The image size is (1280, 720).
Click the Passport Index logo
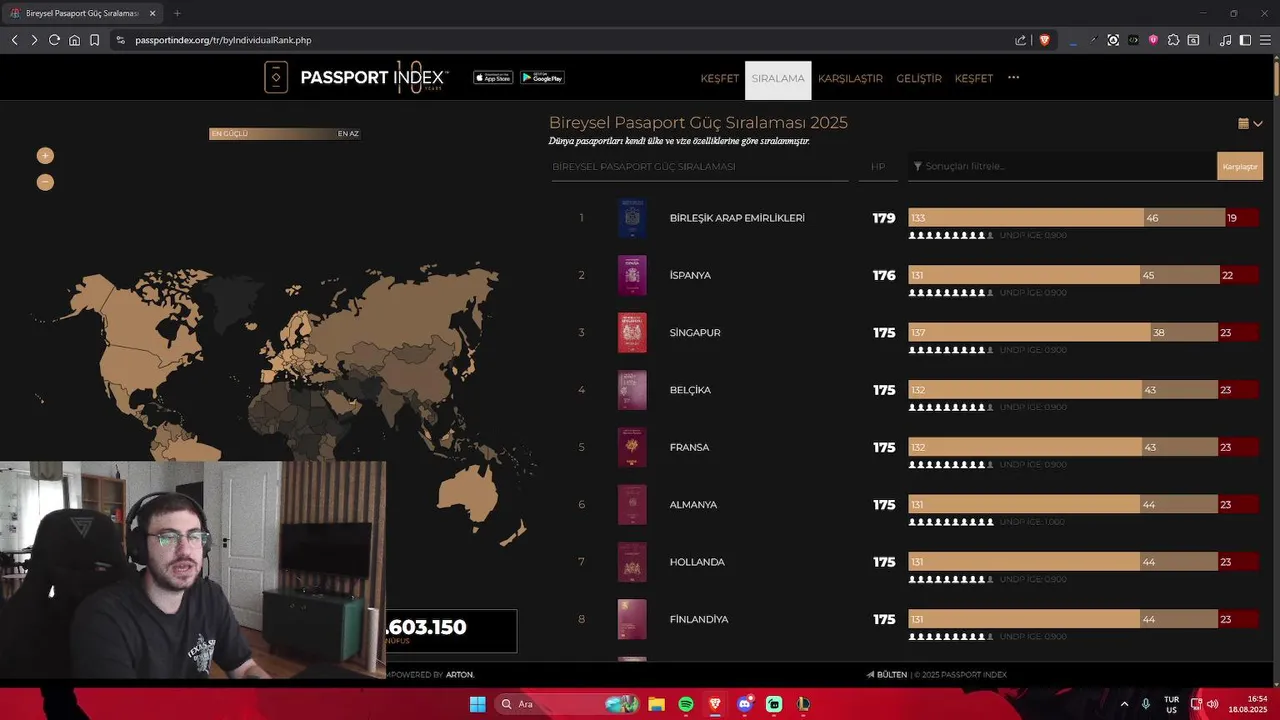click(x=356, y=78)
